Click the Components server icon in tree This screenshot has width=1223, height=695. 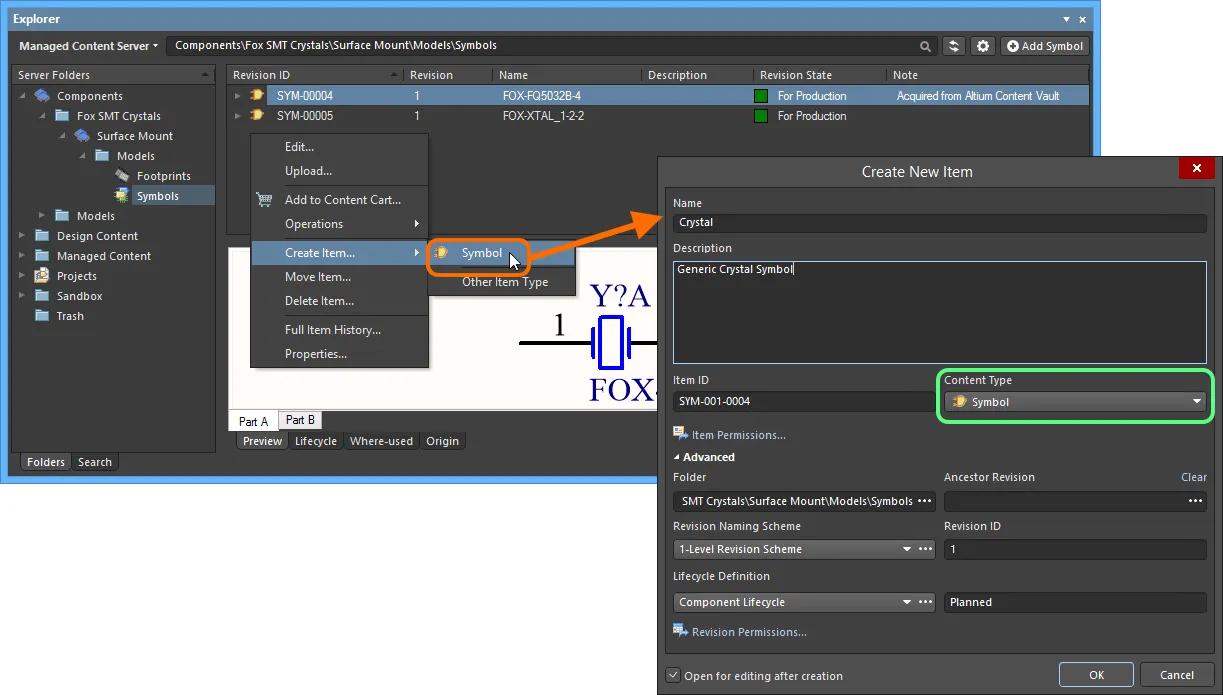click(42, 96)
